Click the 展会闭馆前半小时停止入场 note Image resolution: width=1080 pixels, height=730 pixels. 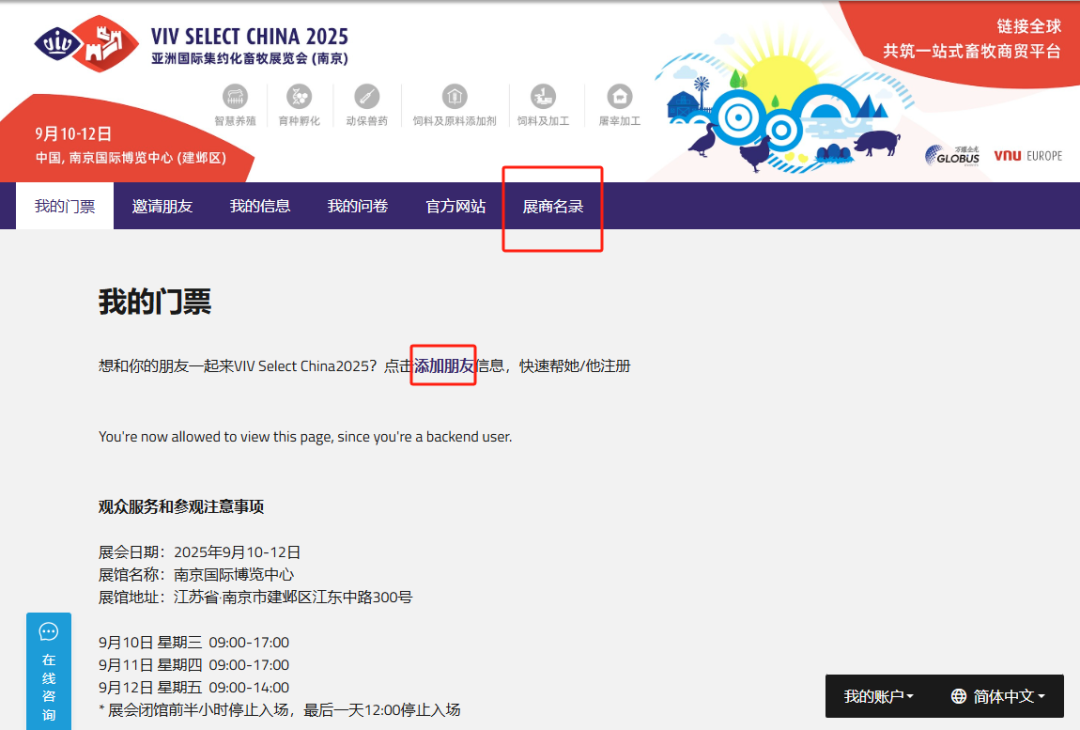pos(280,710)
